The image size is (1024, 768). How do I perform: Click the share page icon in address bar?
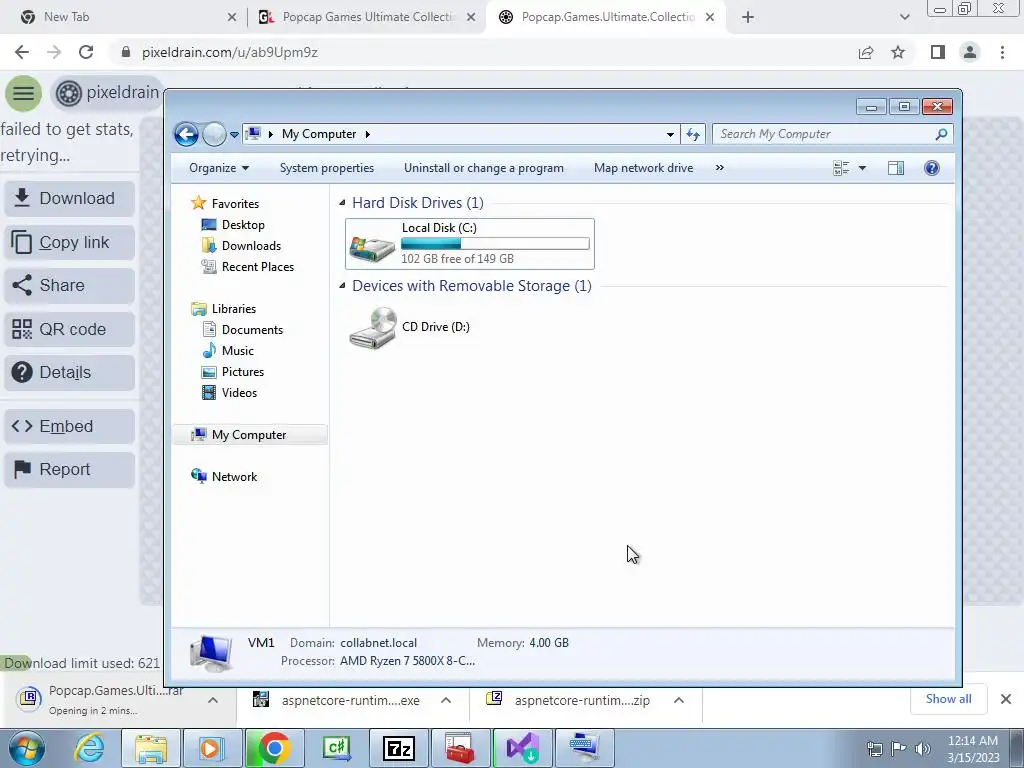click(866, 52)
